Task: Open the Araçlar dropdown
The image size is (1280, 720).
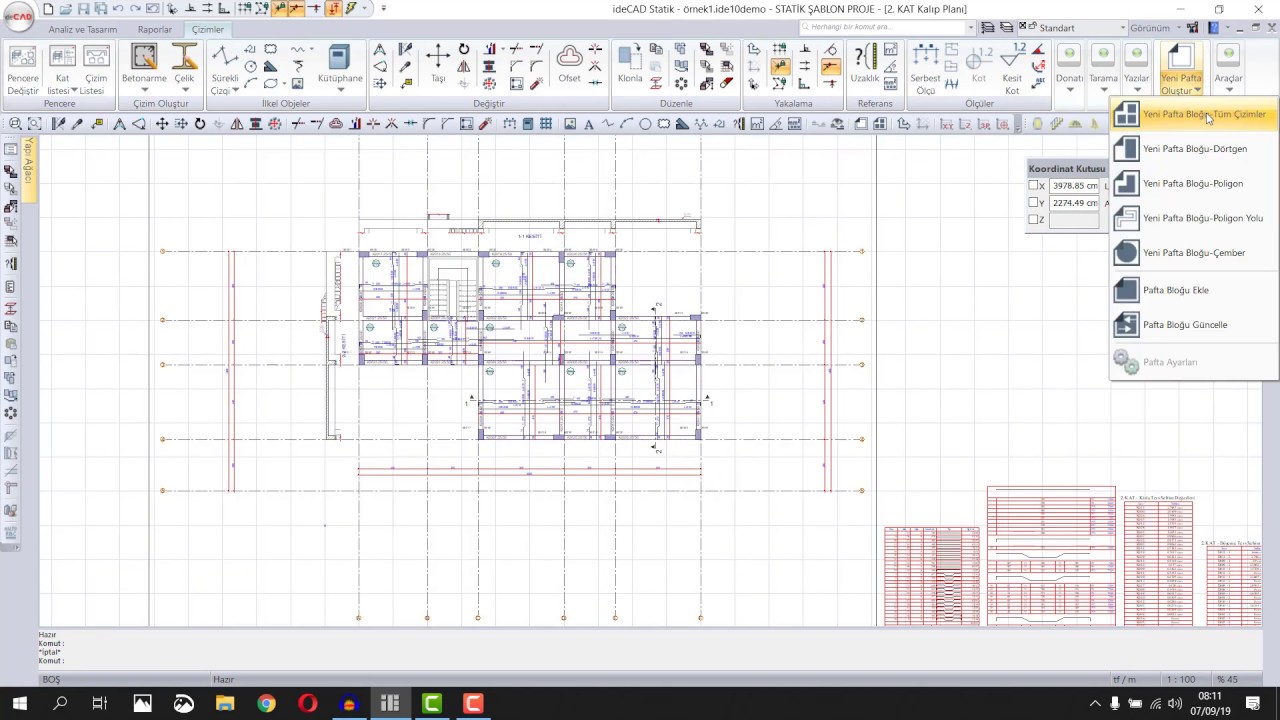Action: 1228,90
